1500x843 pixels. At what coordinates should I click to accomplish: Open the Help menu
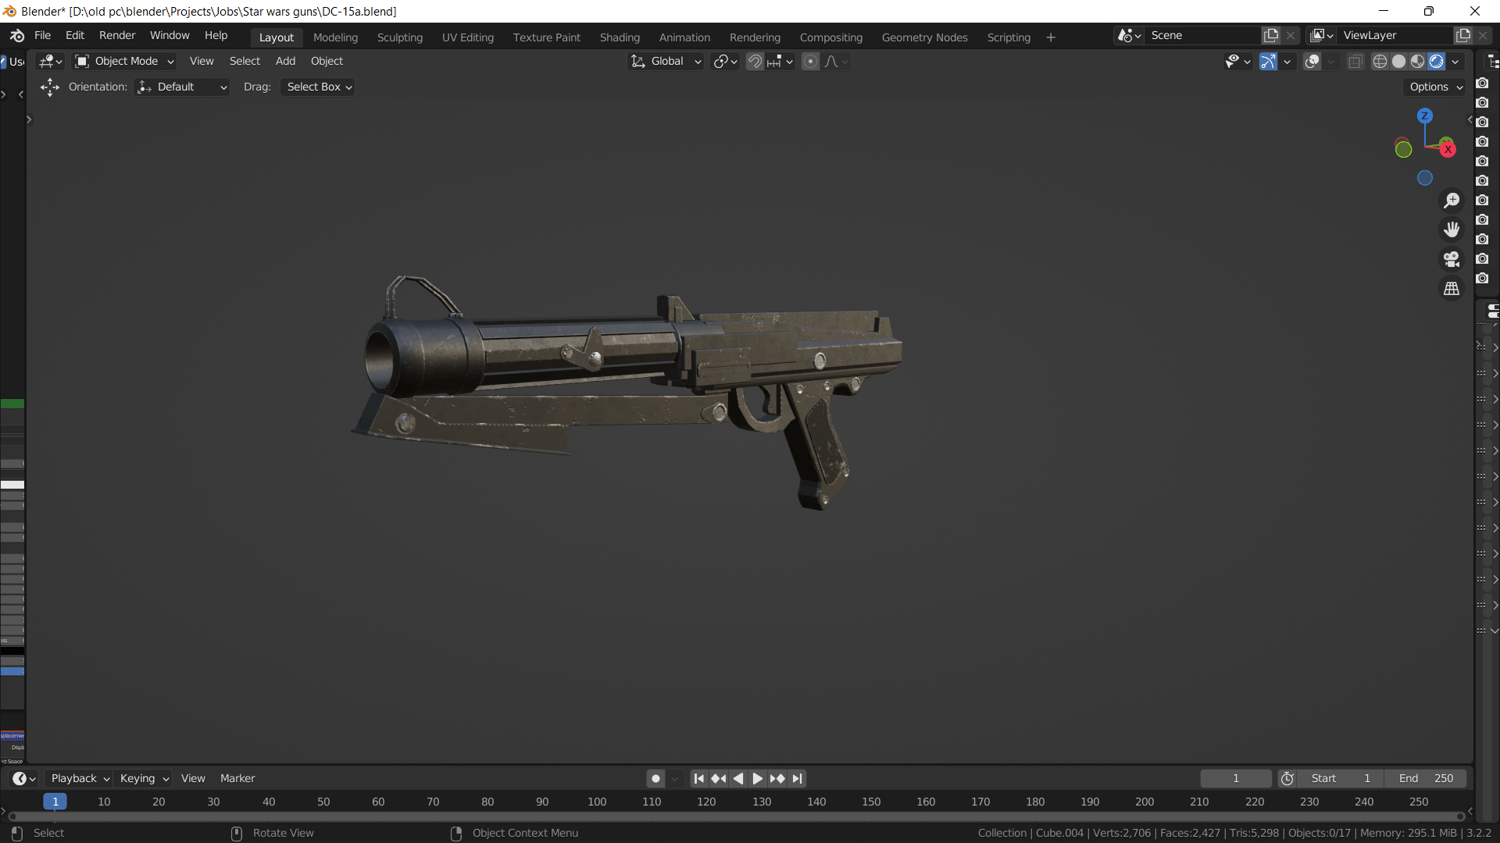click(216, 36)
